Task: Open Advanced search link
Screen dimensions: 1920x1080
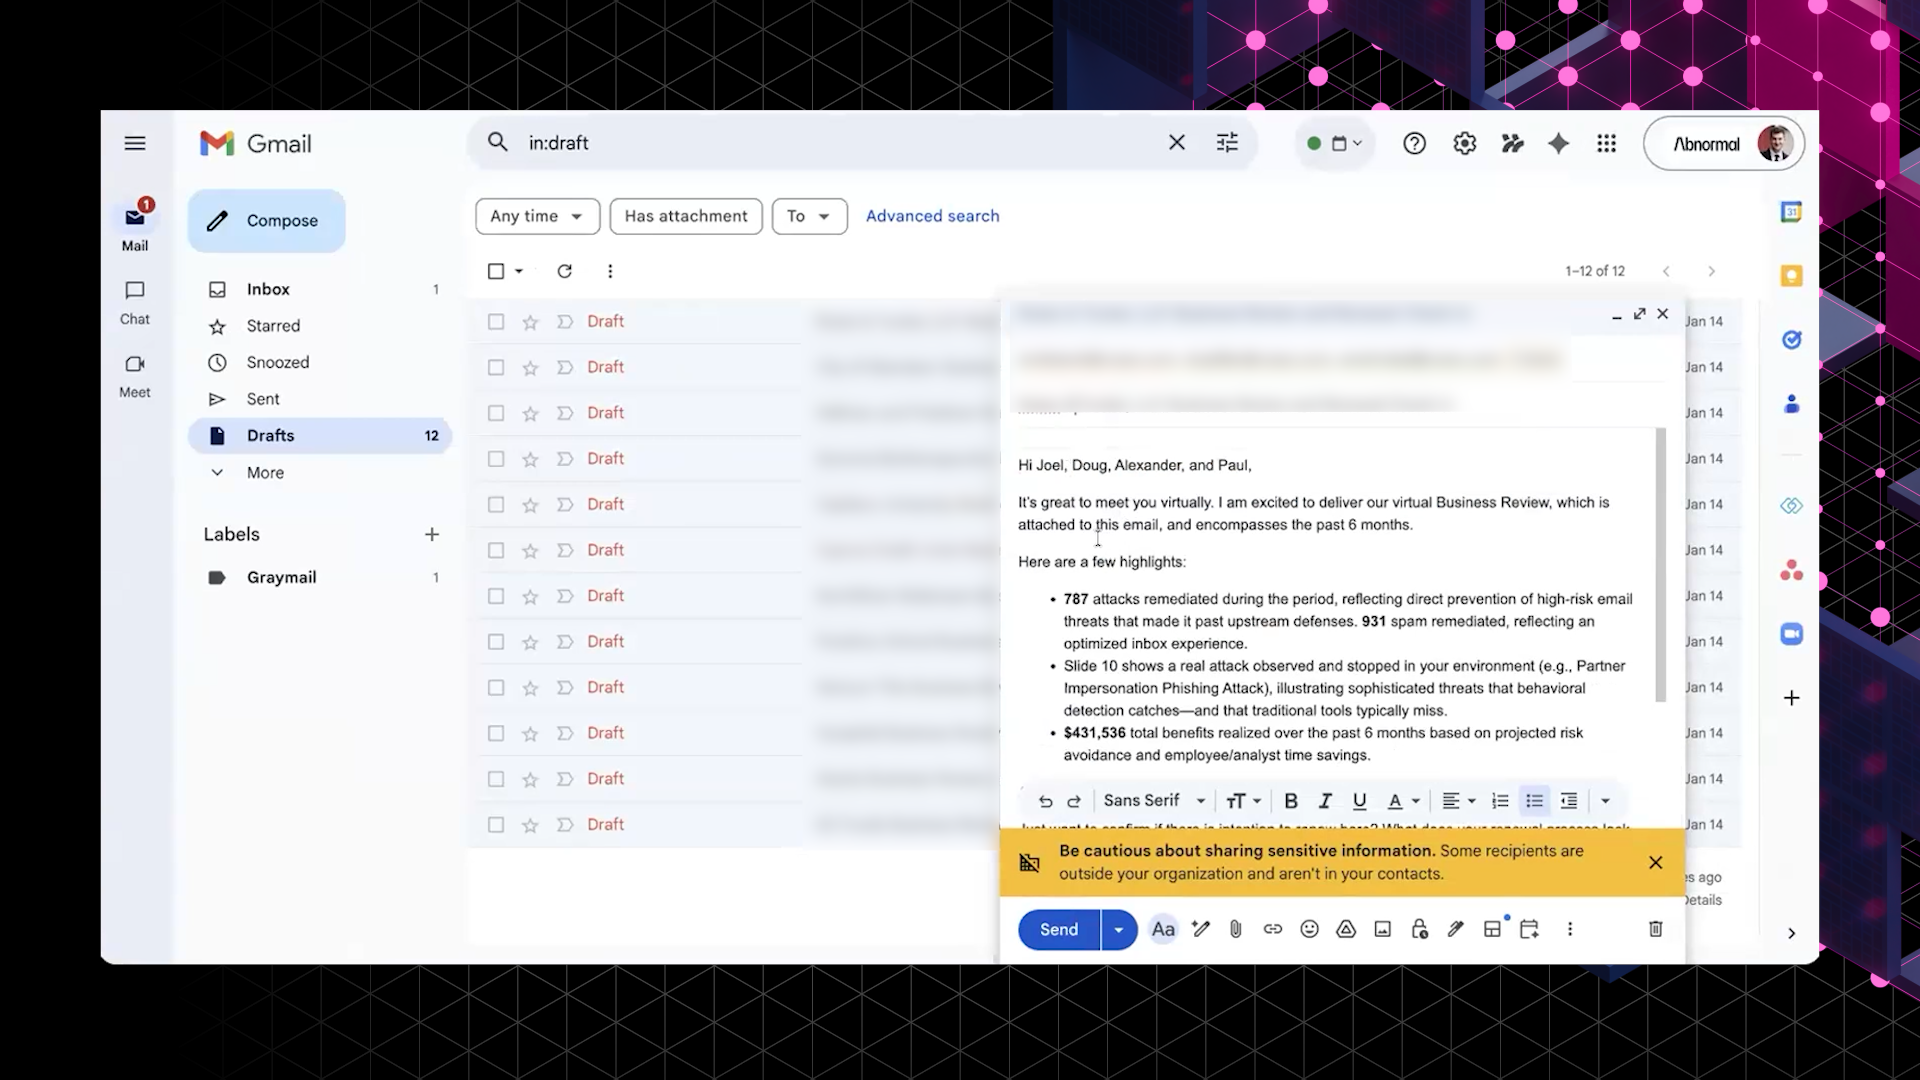Action: [x=932, y=216]
